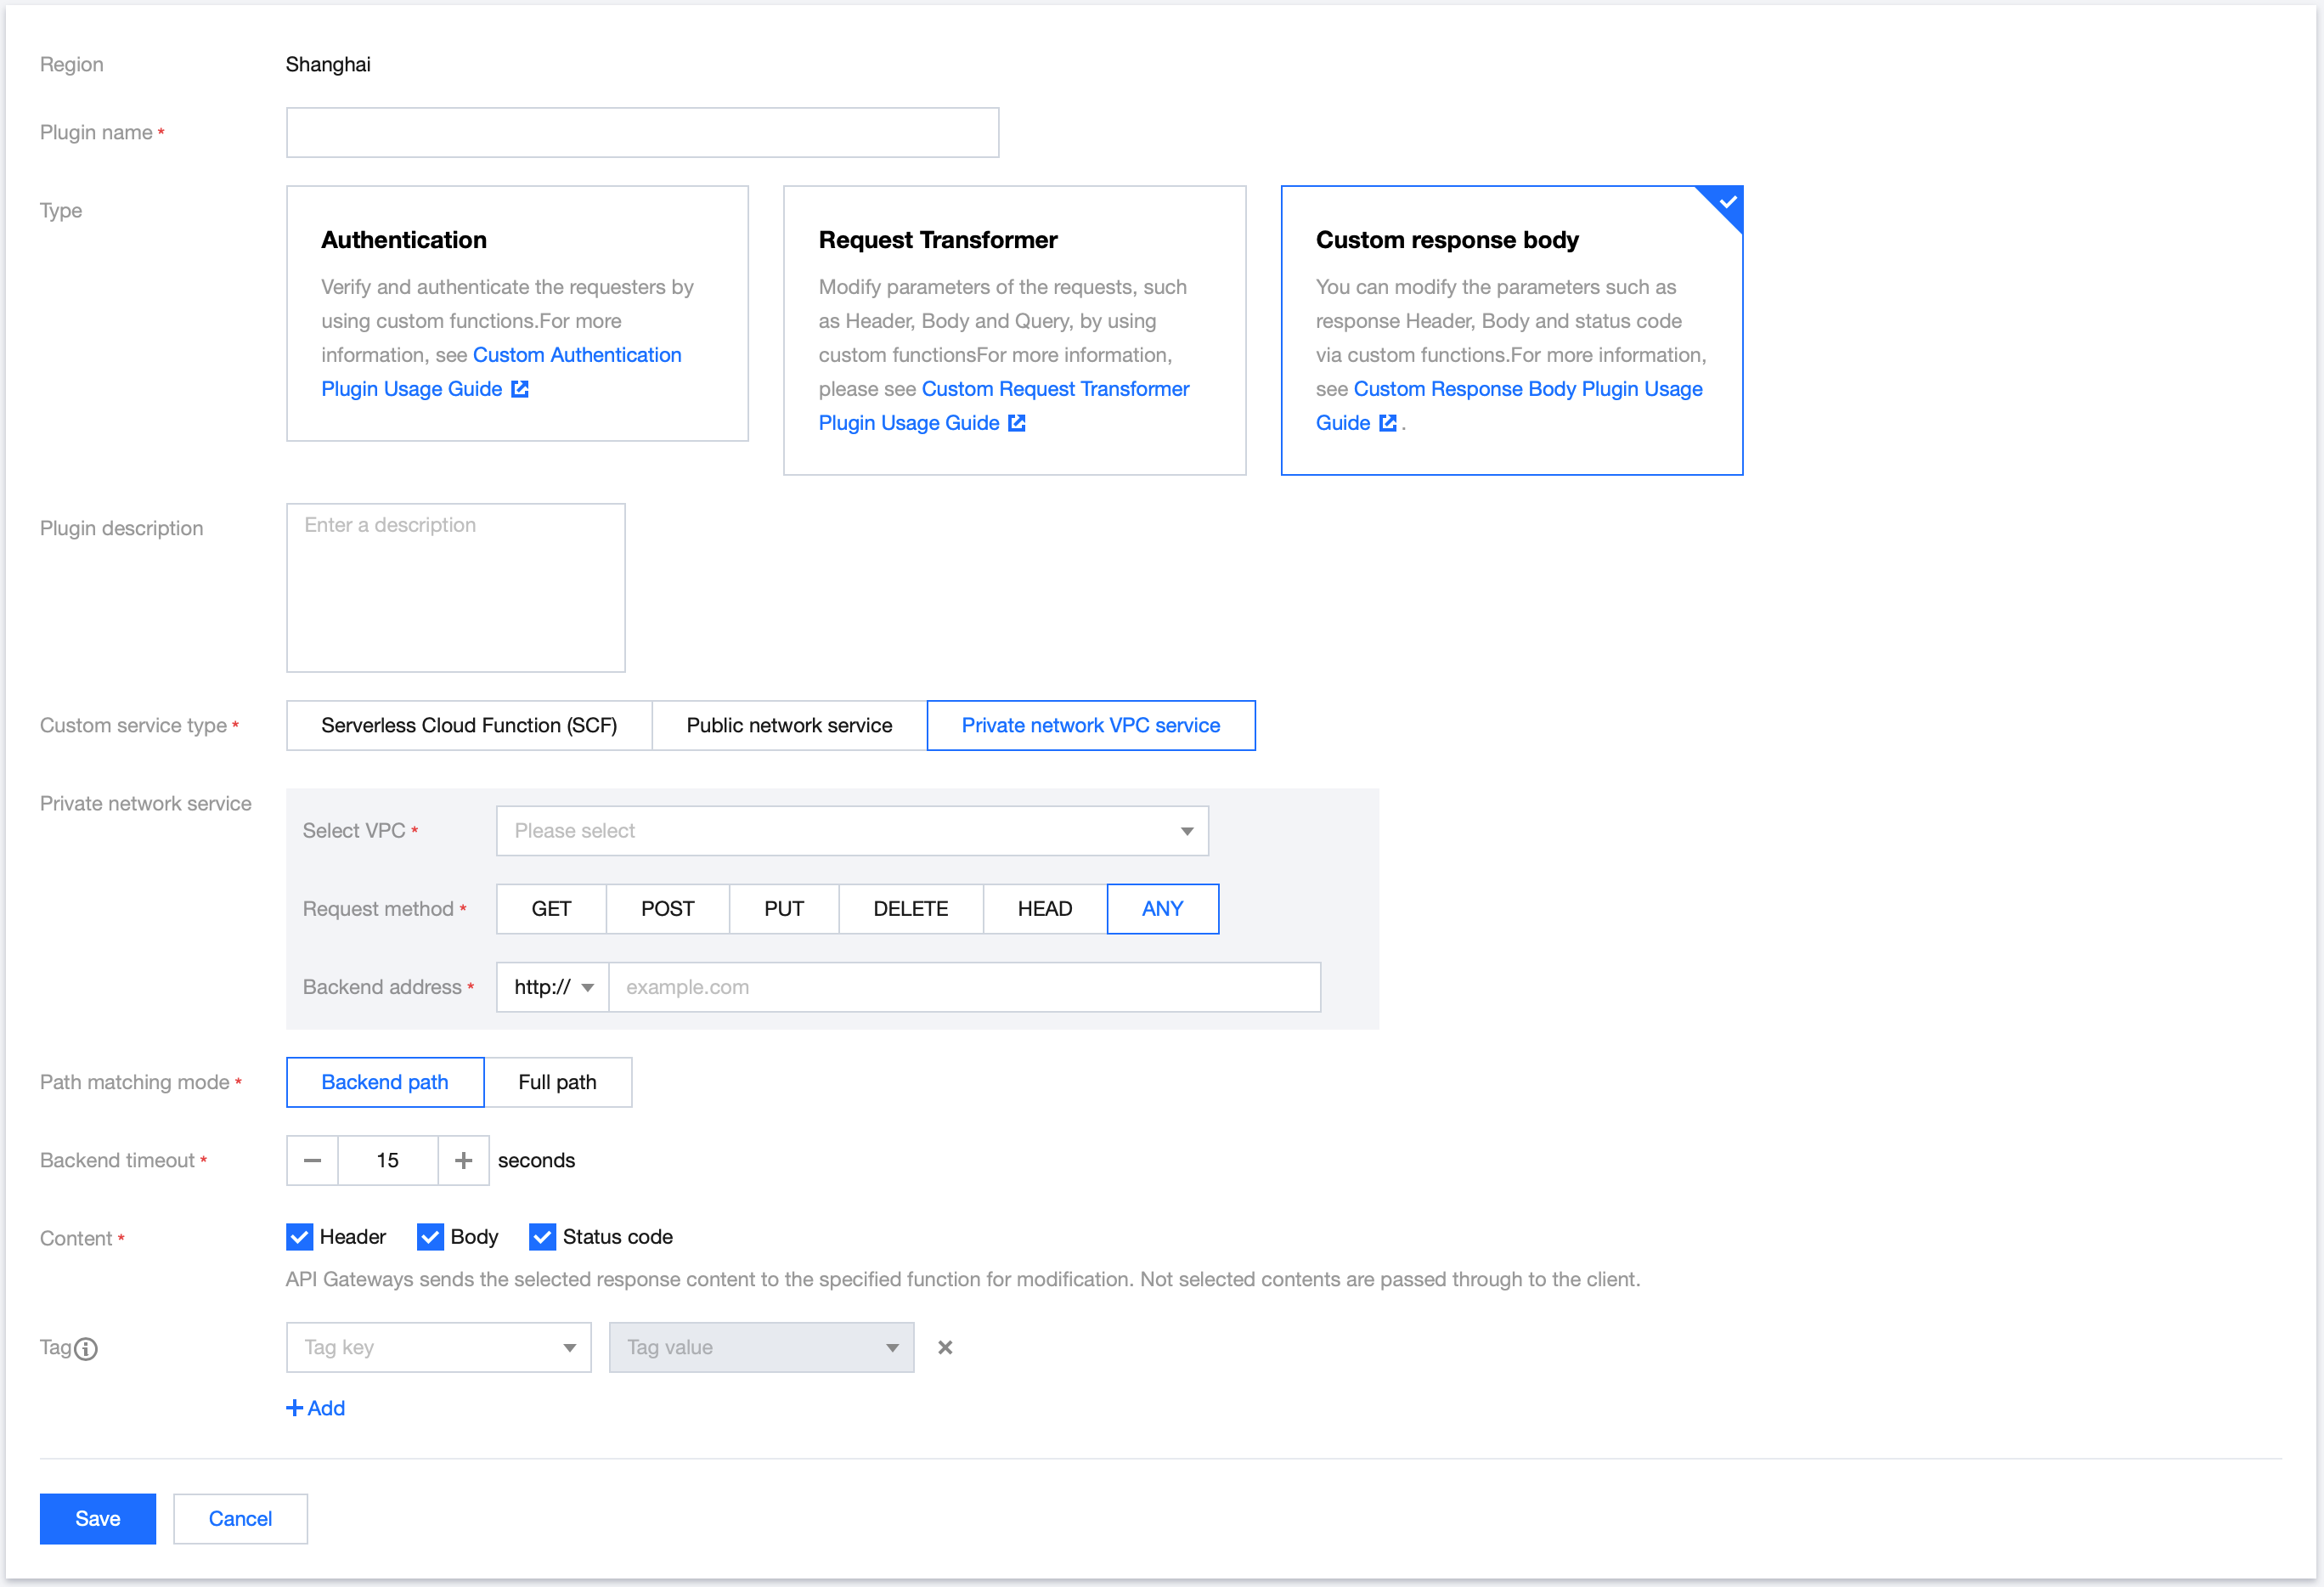Open the Select VPC dropdown
This screenshot has width=2324, height=1587.
tap(852, 831)
